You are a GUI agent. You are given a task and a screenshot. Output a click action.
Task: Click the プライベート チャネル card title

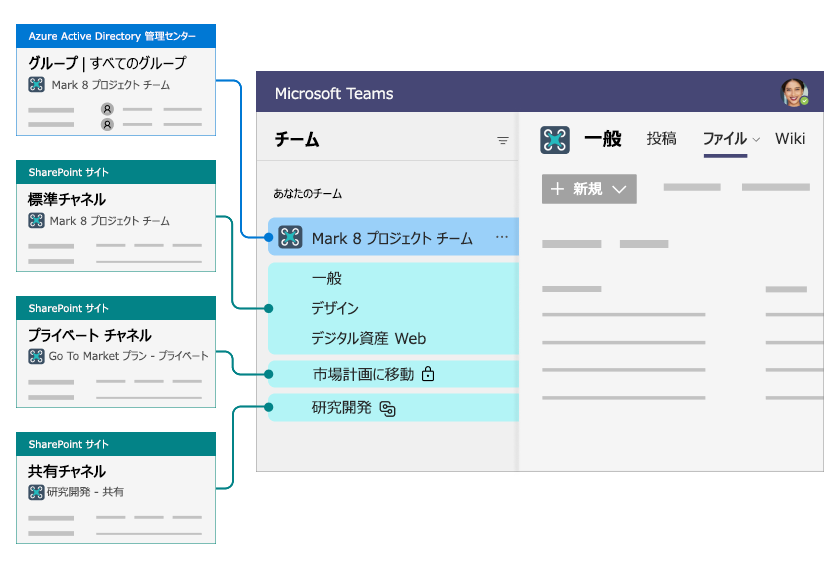point(90,335)
